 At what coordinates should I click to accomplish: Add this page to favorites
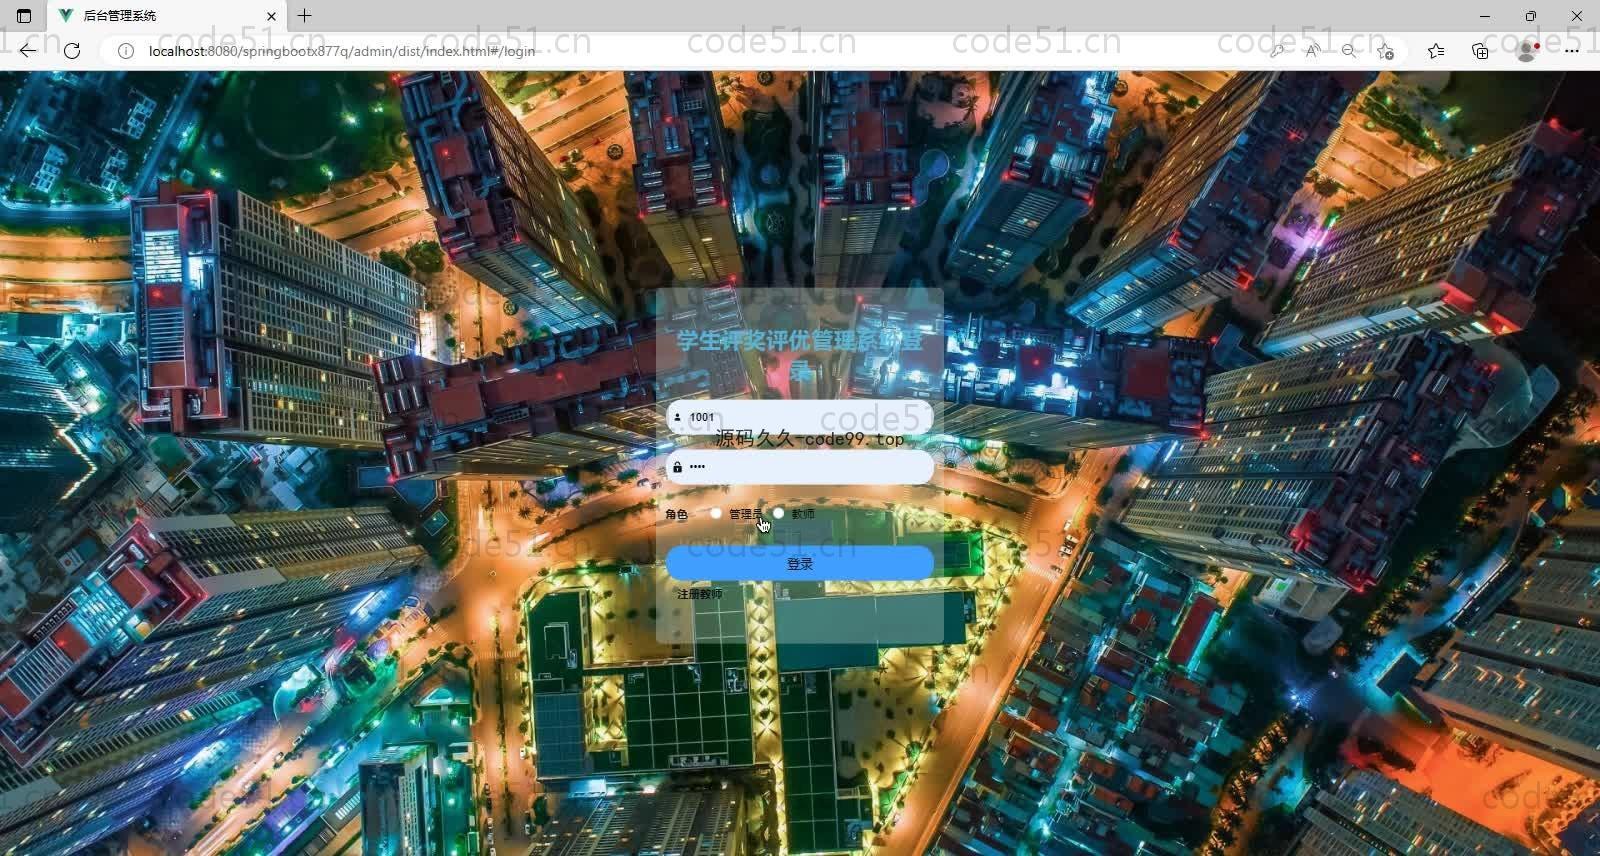point(1385,51)
